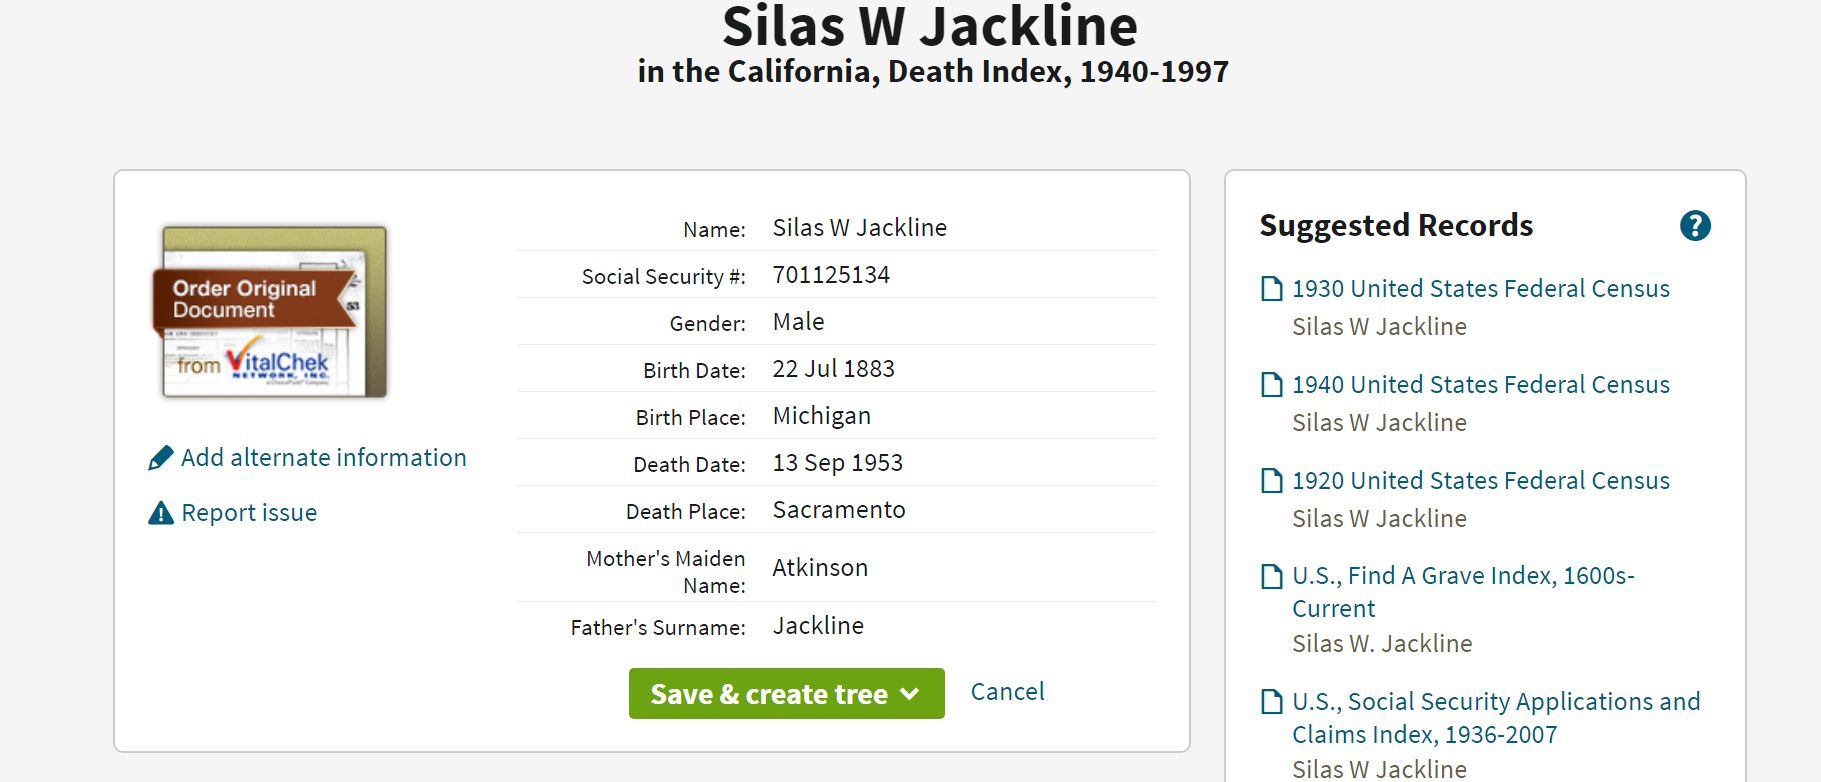Open the Add alternate information link
Screen dimensions: 1821x782
(x=323, y=458)
